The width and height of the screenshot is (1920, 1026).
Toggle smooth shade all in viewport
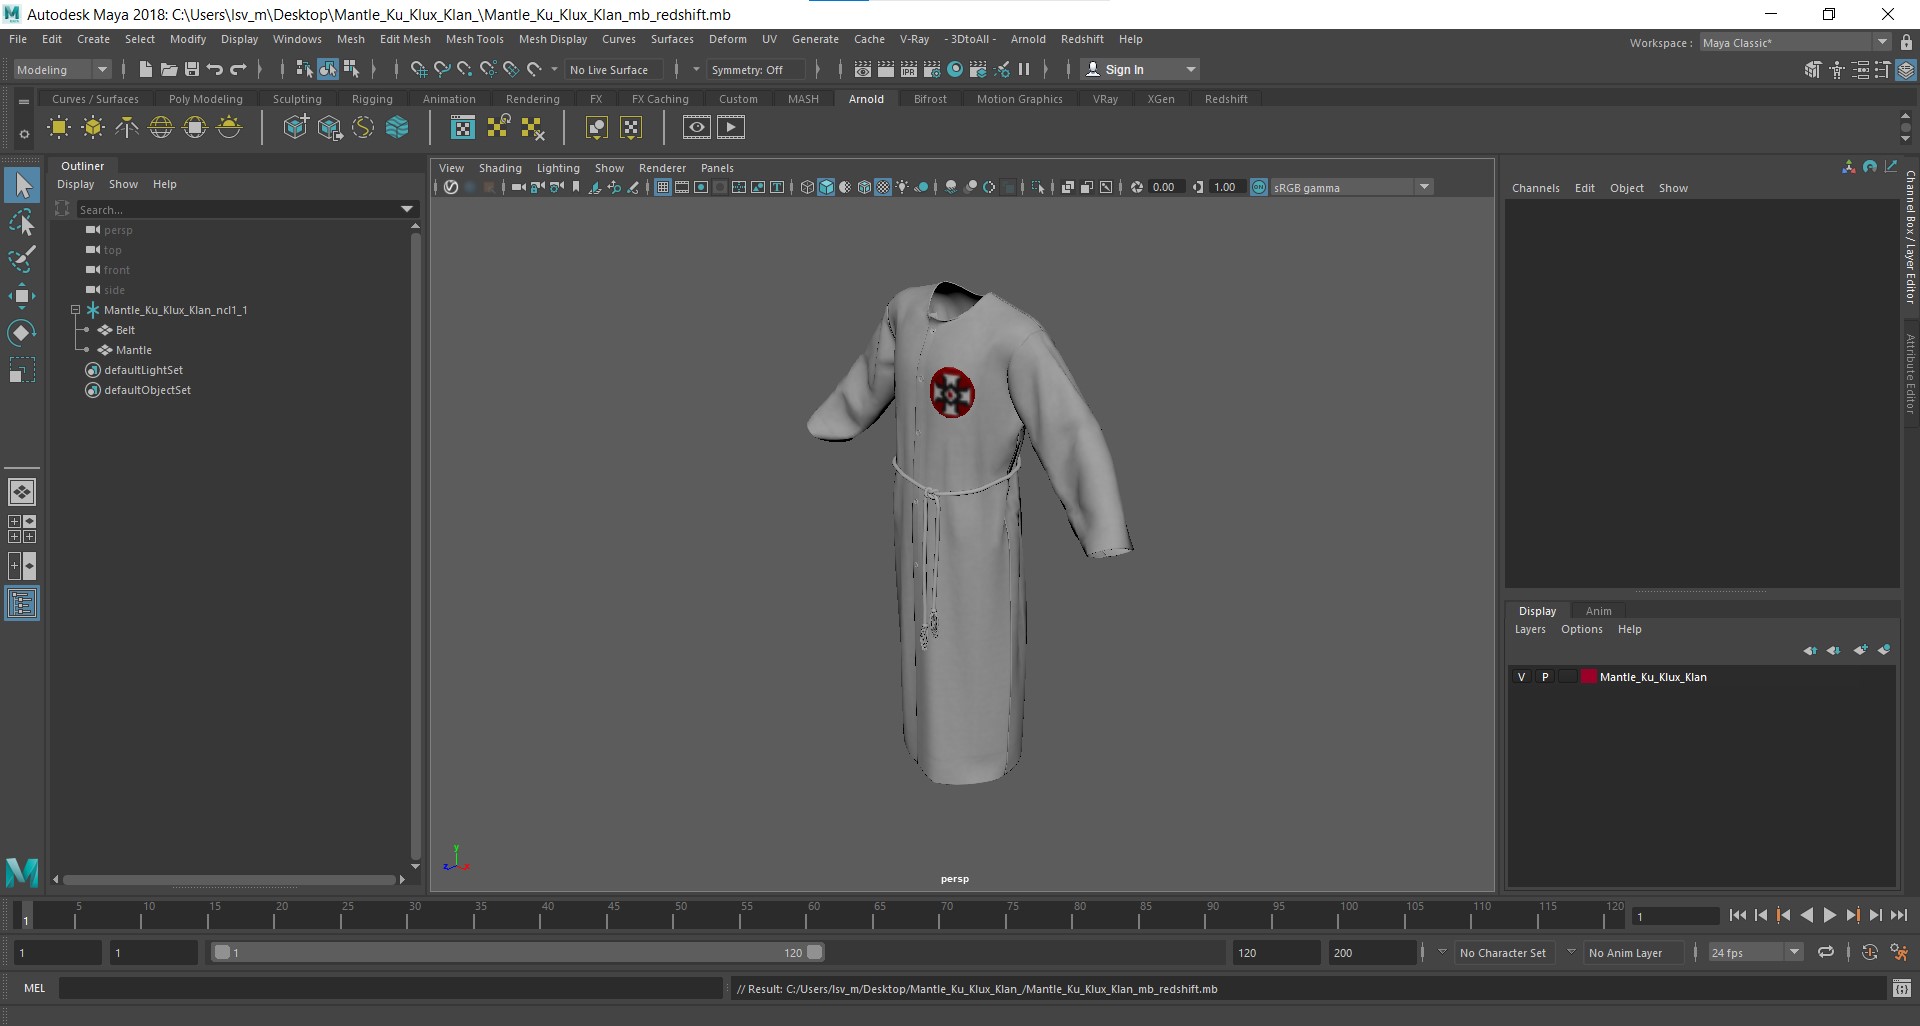(x=826, y=187)
